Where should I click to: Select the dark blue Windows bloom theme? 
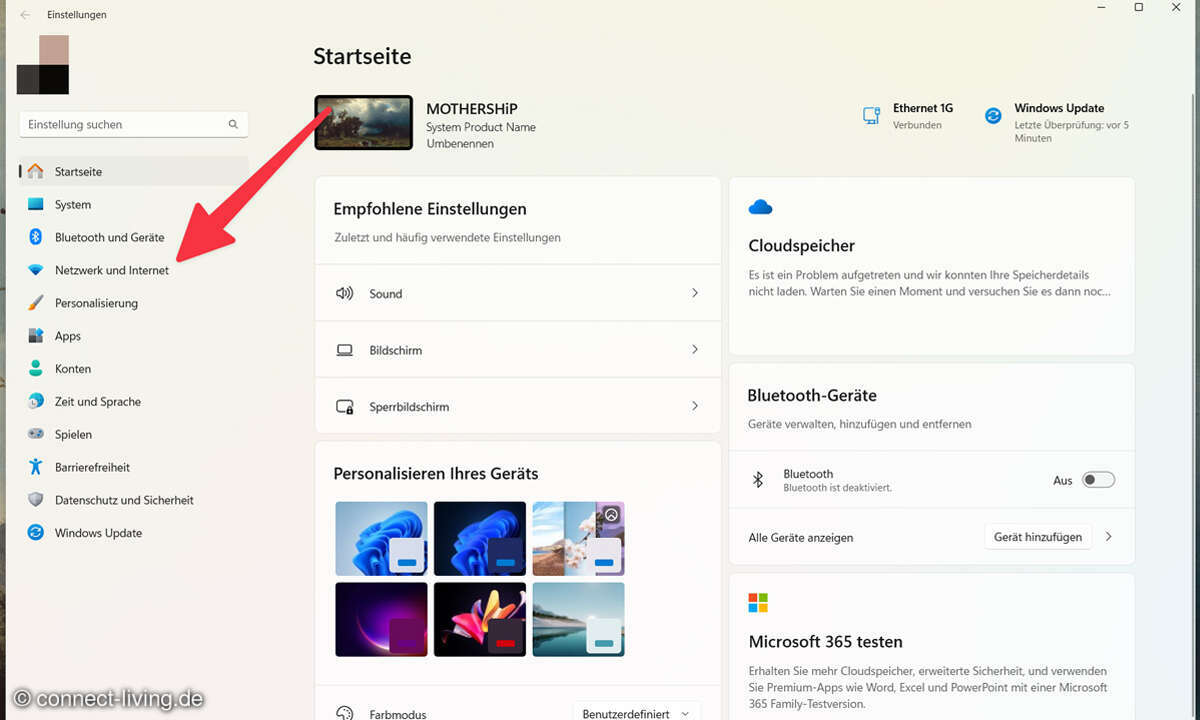click(x=480, y=538)
